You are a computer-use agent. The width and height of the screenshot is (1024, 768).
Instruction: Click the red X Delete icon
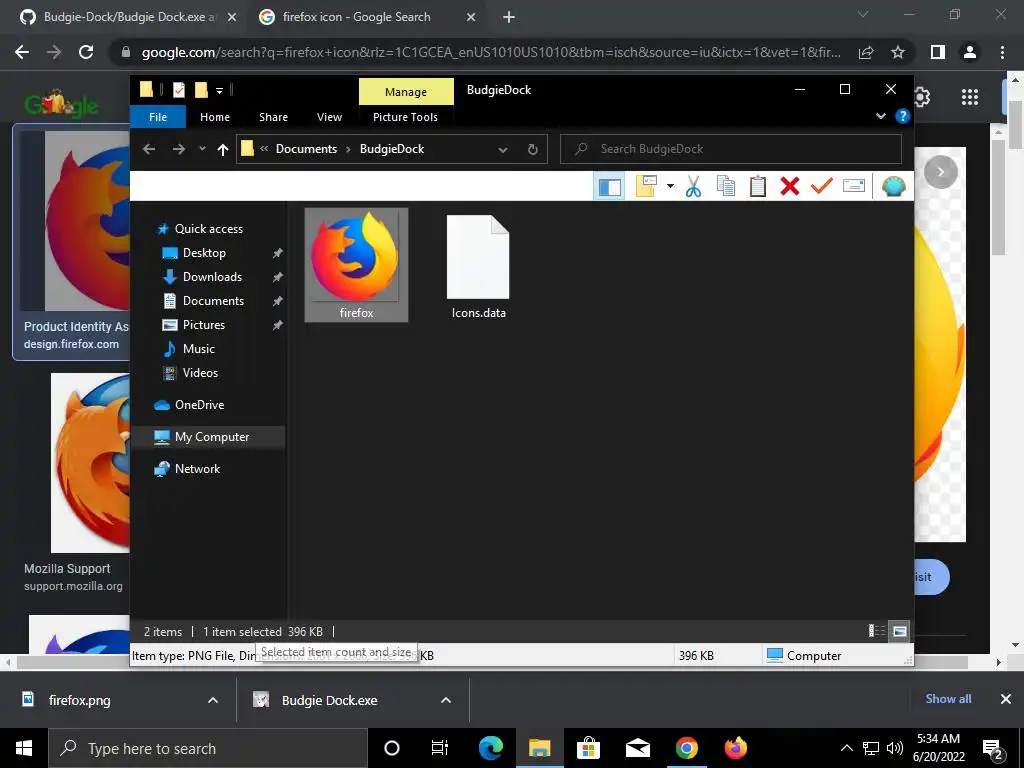click(790, 186)
